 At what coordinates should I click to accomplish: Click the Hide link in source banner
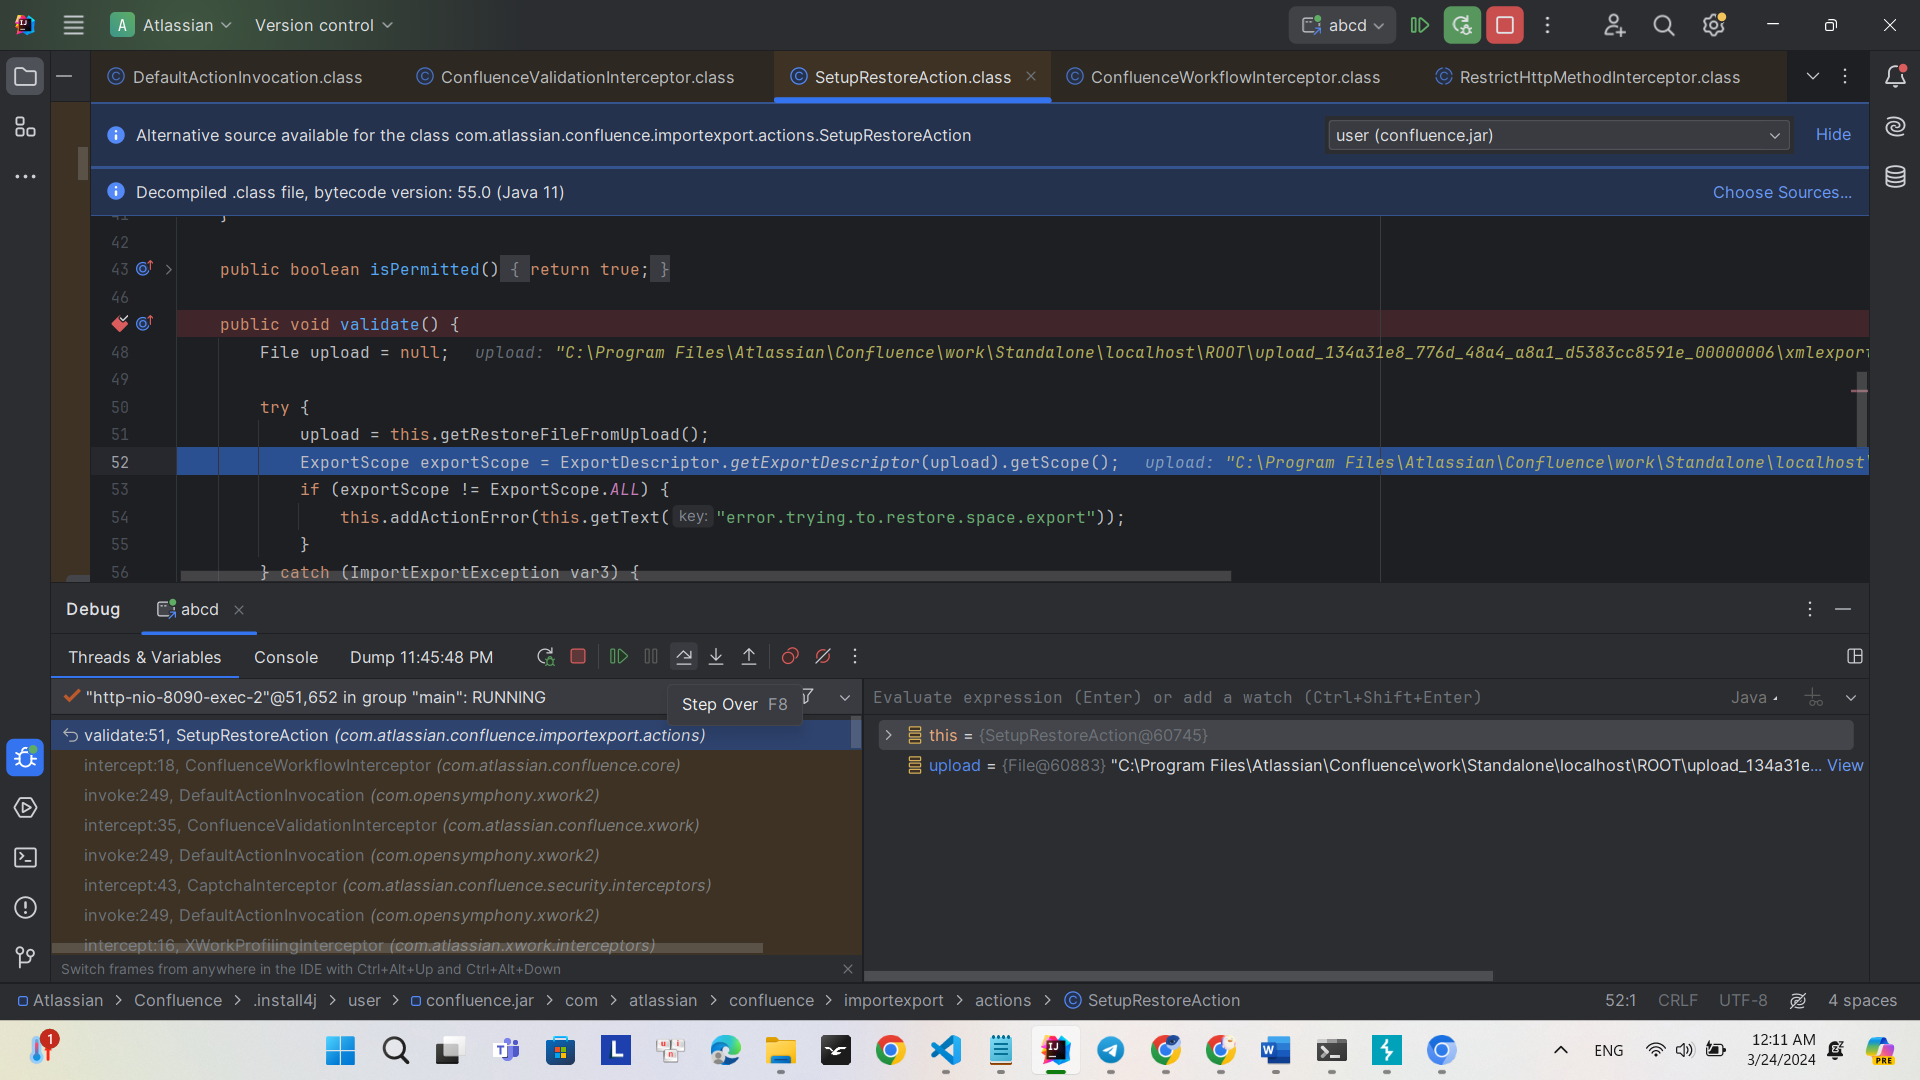[x=1833, y=135]
